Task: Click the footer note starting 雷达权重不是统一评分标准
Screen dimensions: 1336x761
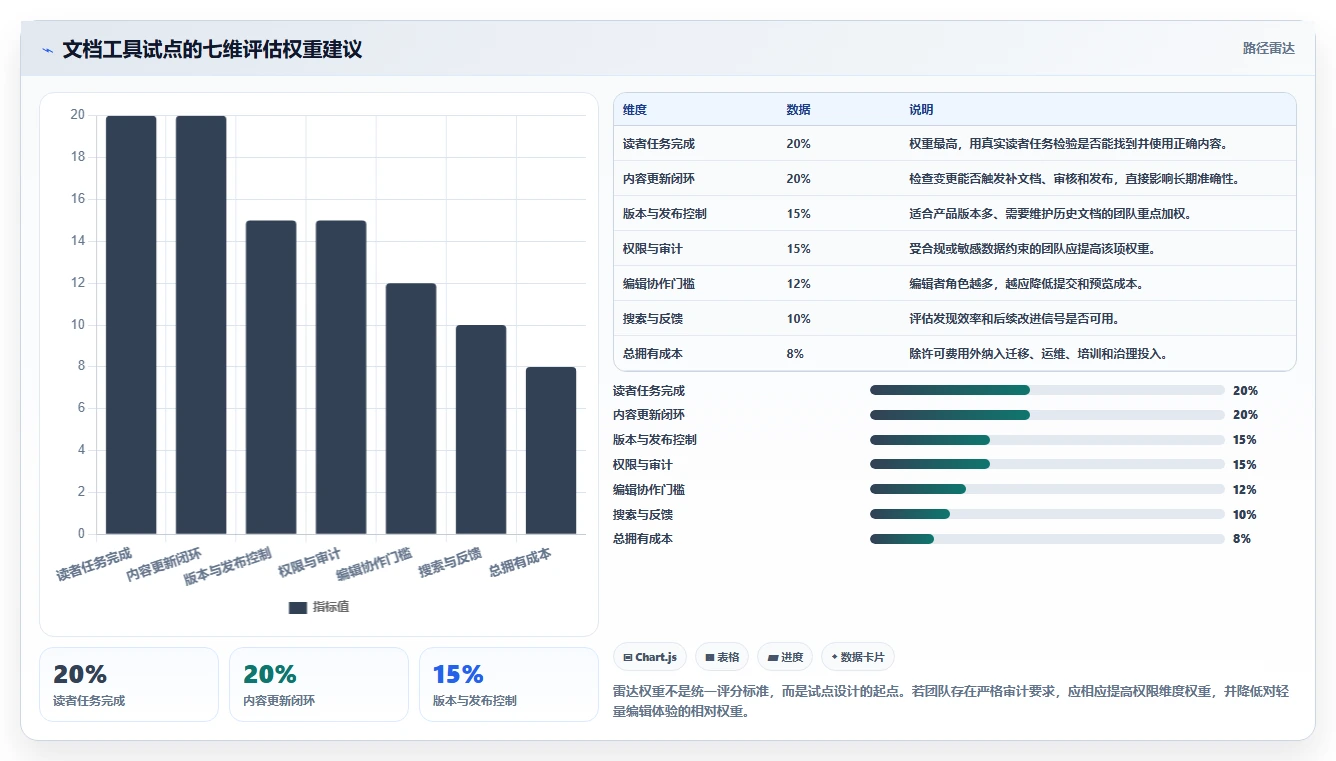Action: tap(951, 702)
